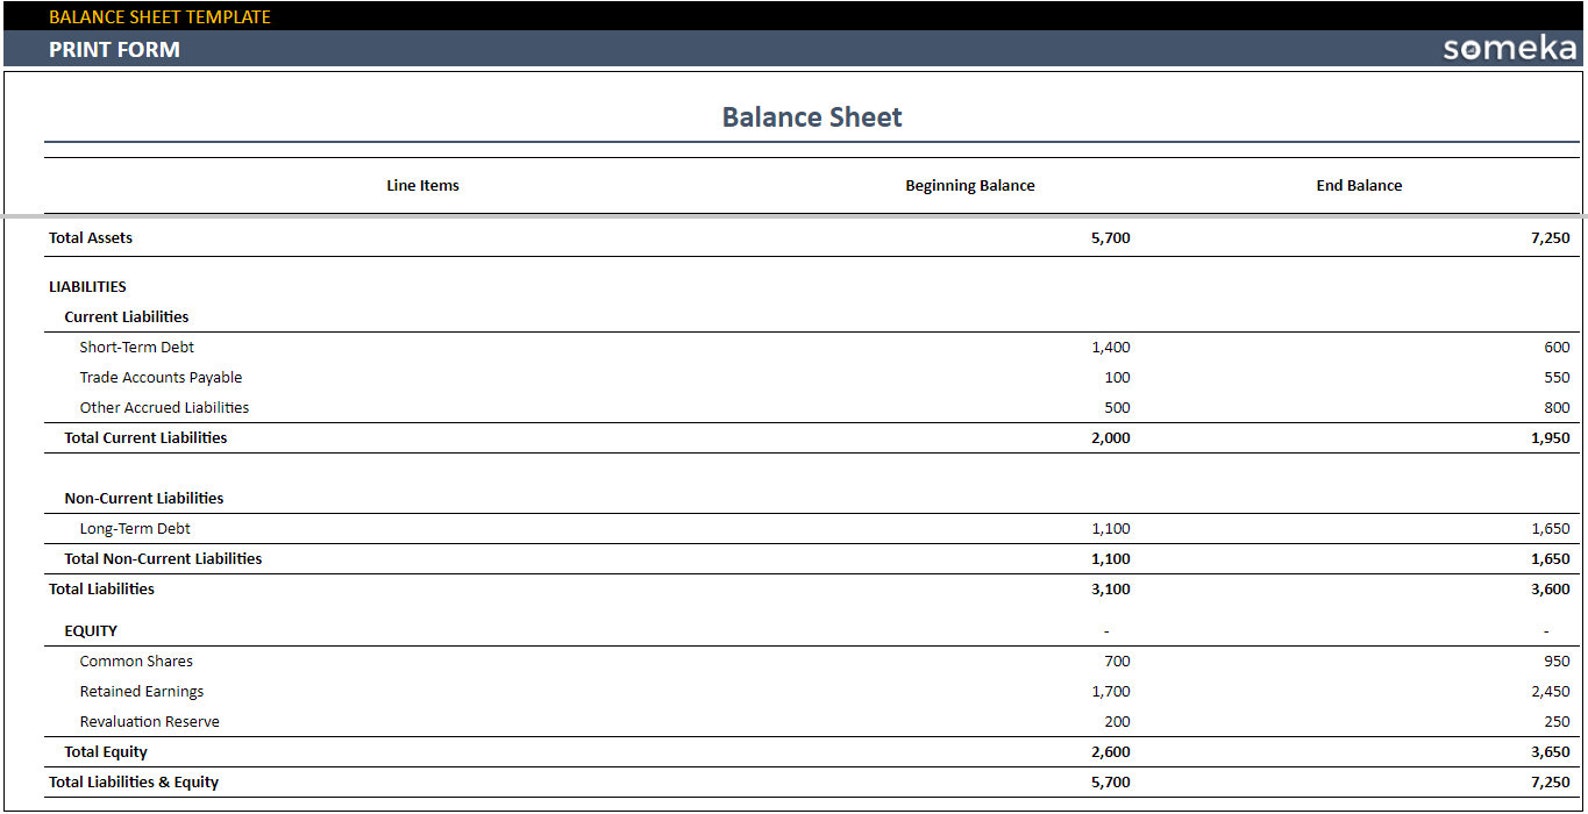This screenshot has height=814, width=1588.
Task: Click Total Liabilities & Equity end value 7,250
Action: coord(1550,782)
